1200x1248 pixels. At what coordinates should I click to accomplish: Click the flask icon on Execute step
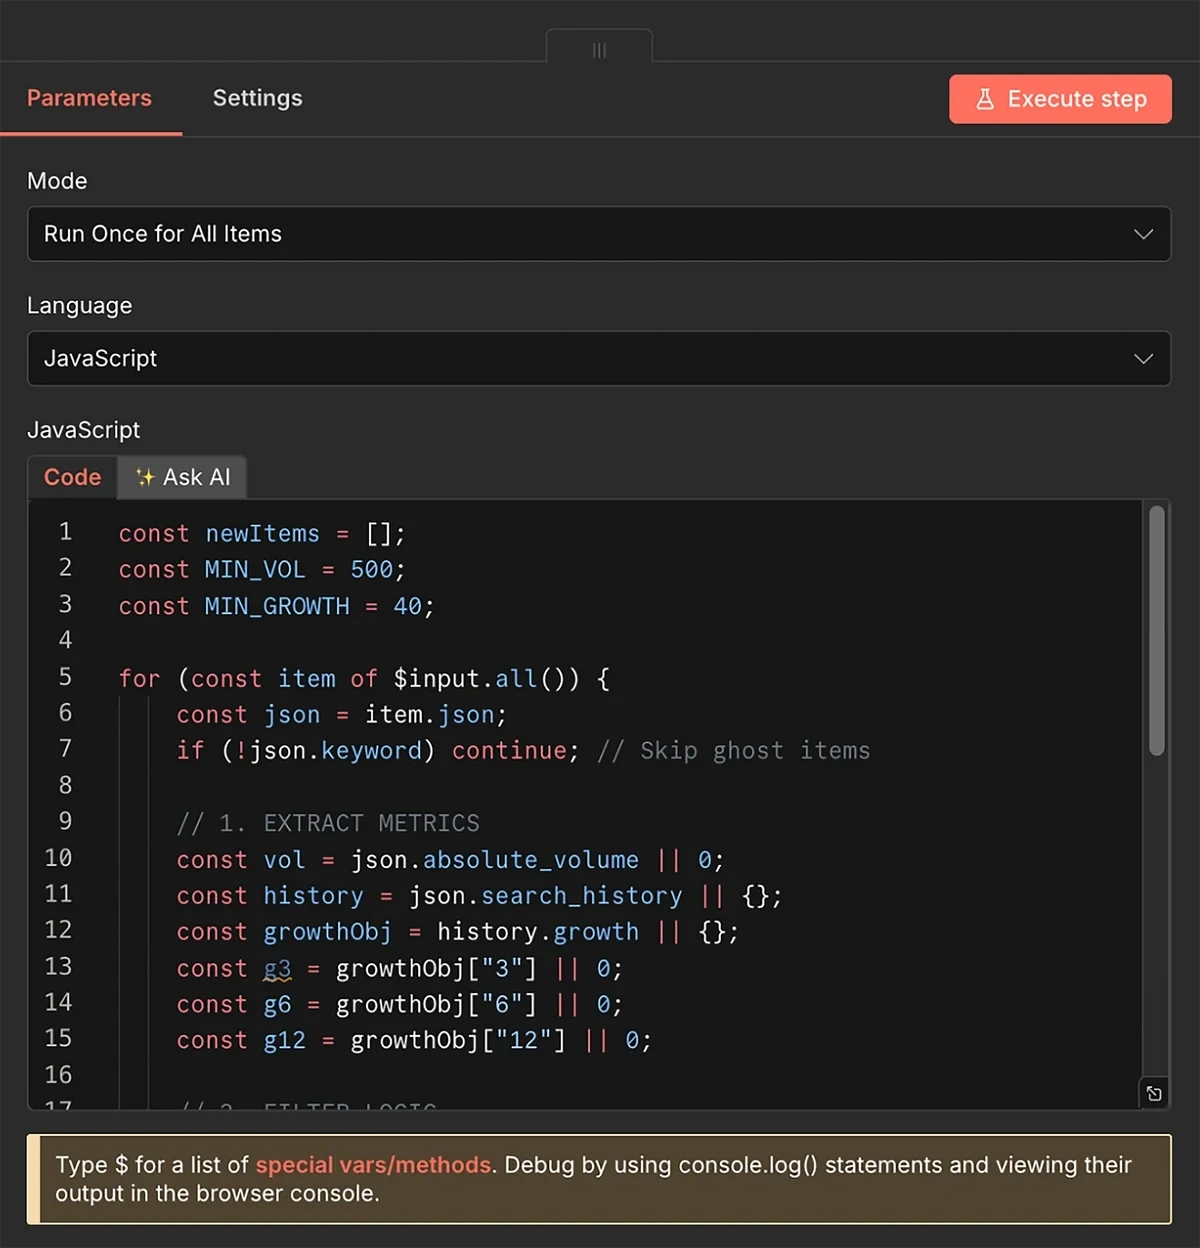(x=987, y=98)
